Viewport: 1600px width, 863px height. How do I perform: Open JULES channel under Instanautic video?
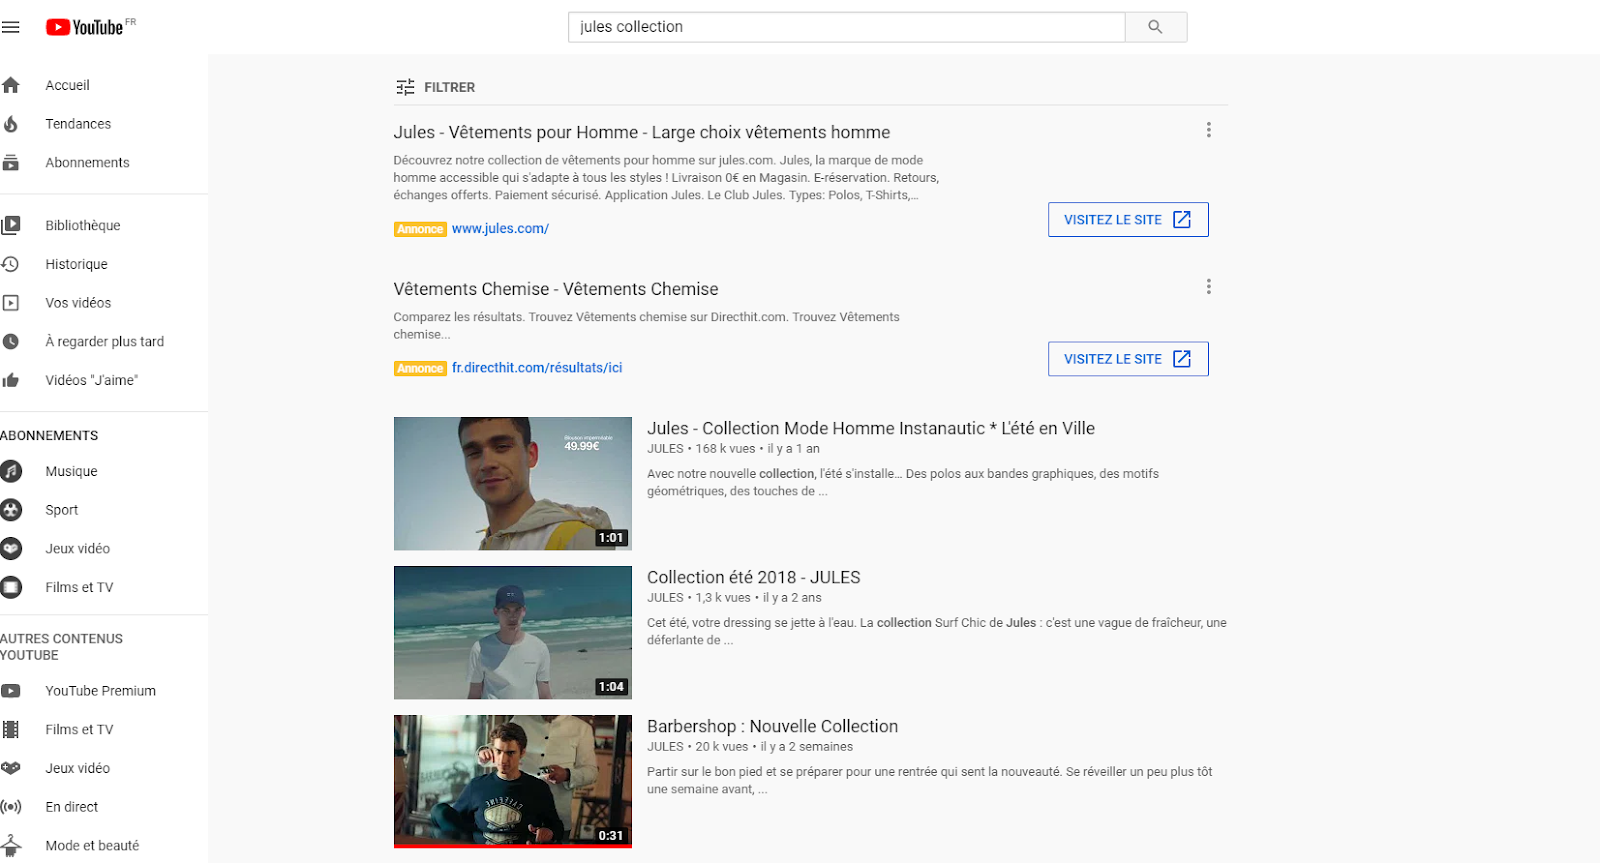point(665,449)
